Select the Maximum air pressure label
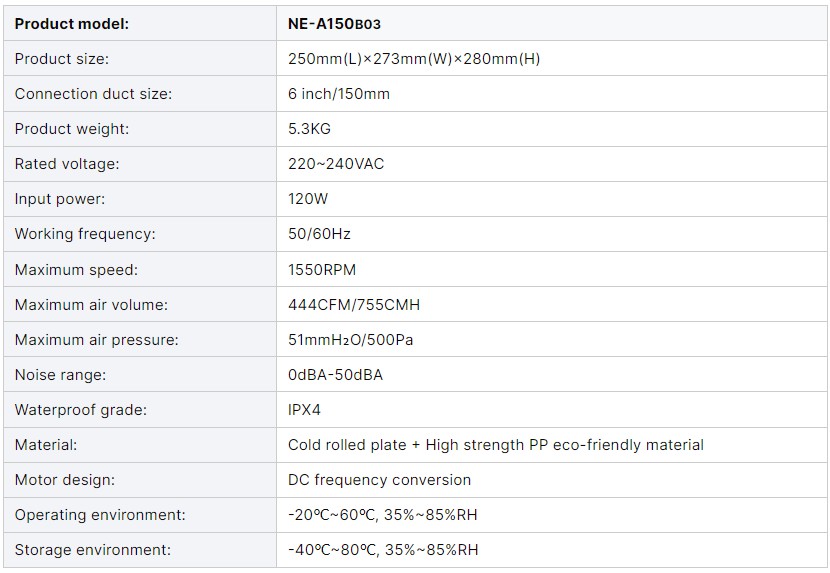830x573 pixels. point(96,340)
